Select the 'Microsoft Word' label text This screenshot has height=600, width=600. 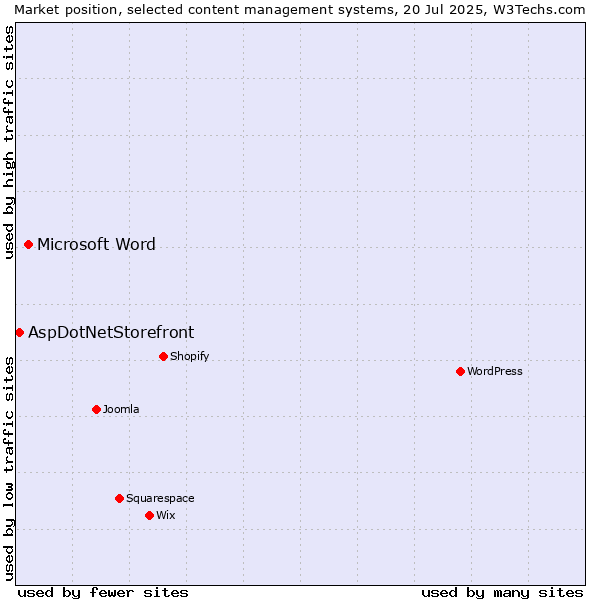pos(96,245)
